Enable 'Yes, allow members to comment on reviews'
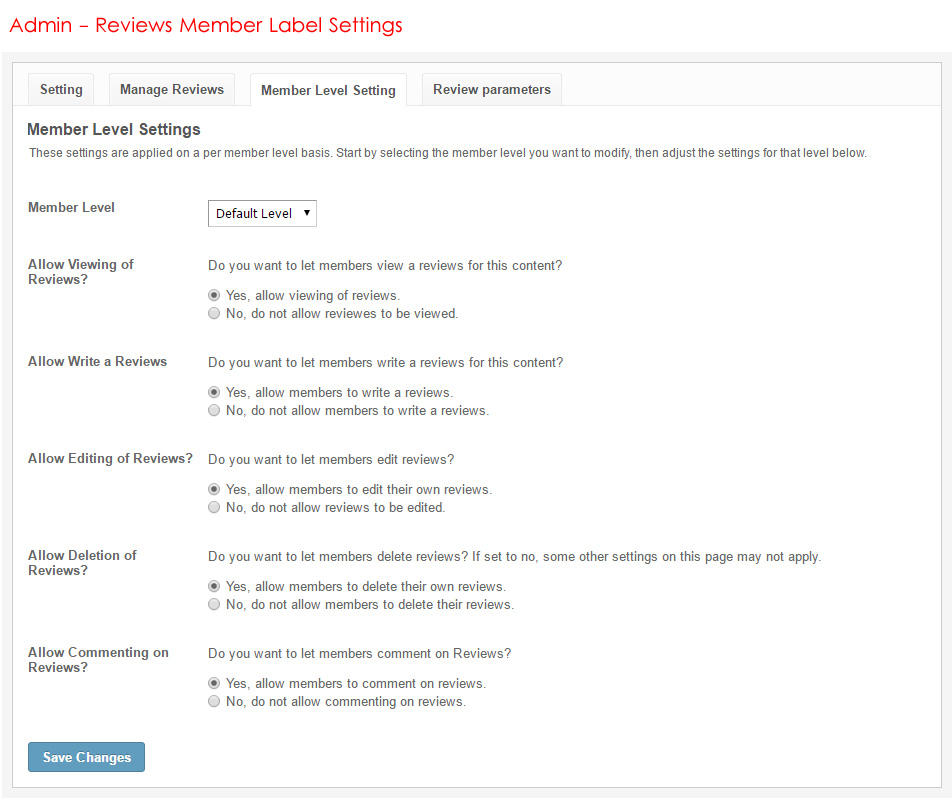The height and width of the screenshot is (800, 952). (214, 684)
